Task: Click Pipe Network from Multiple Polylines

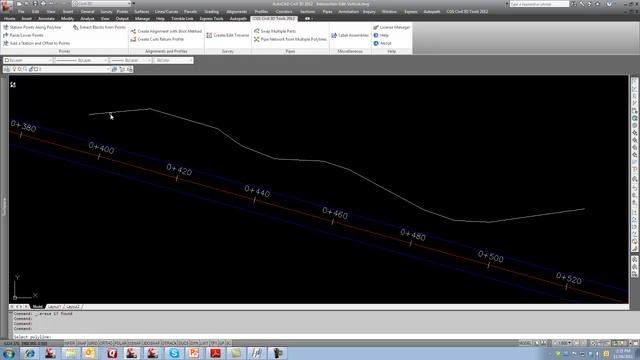Action: click(x=290, y=39)
